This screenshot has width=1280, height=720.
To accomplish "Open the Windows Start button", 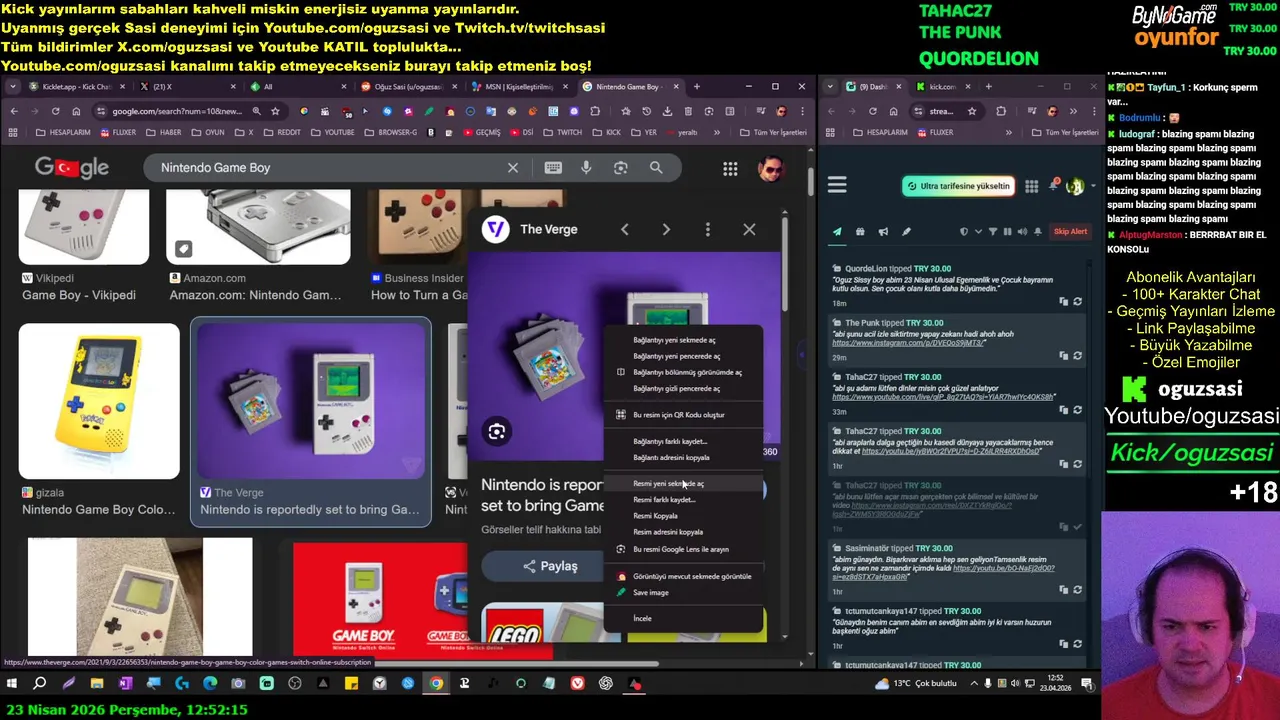I will (12, 684).
